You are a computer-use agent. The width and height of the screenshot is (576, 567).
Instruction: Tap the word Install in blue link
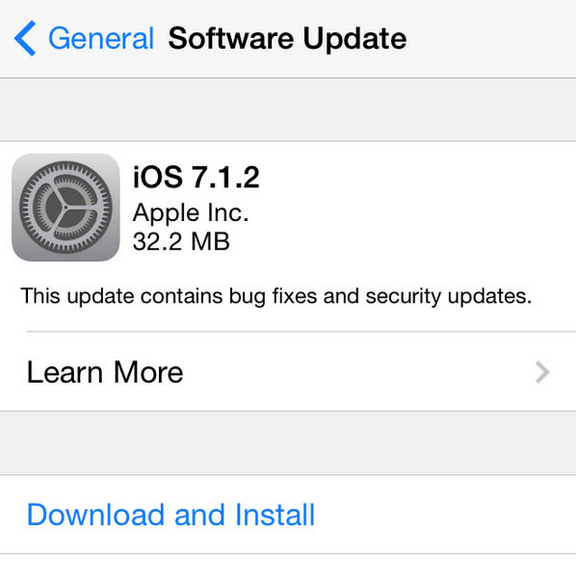(275, 514)
